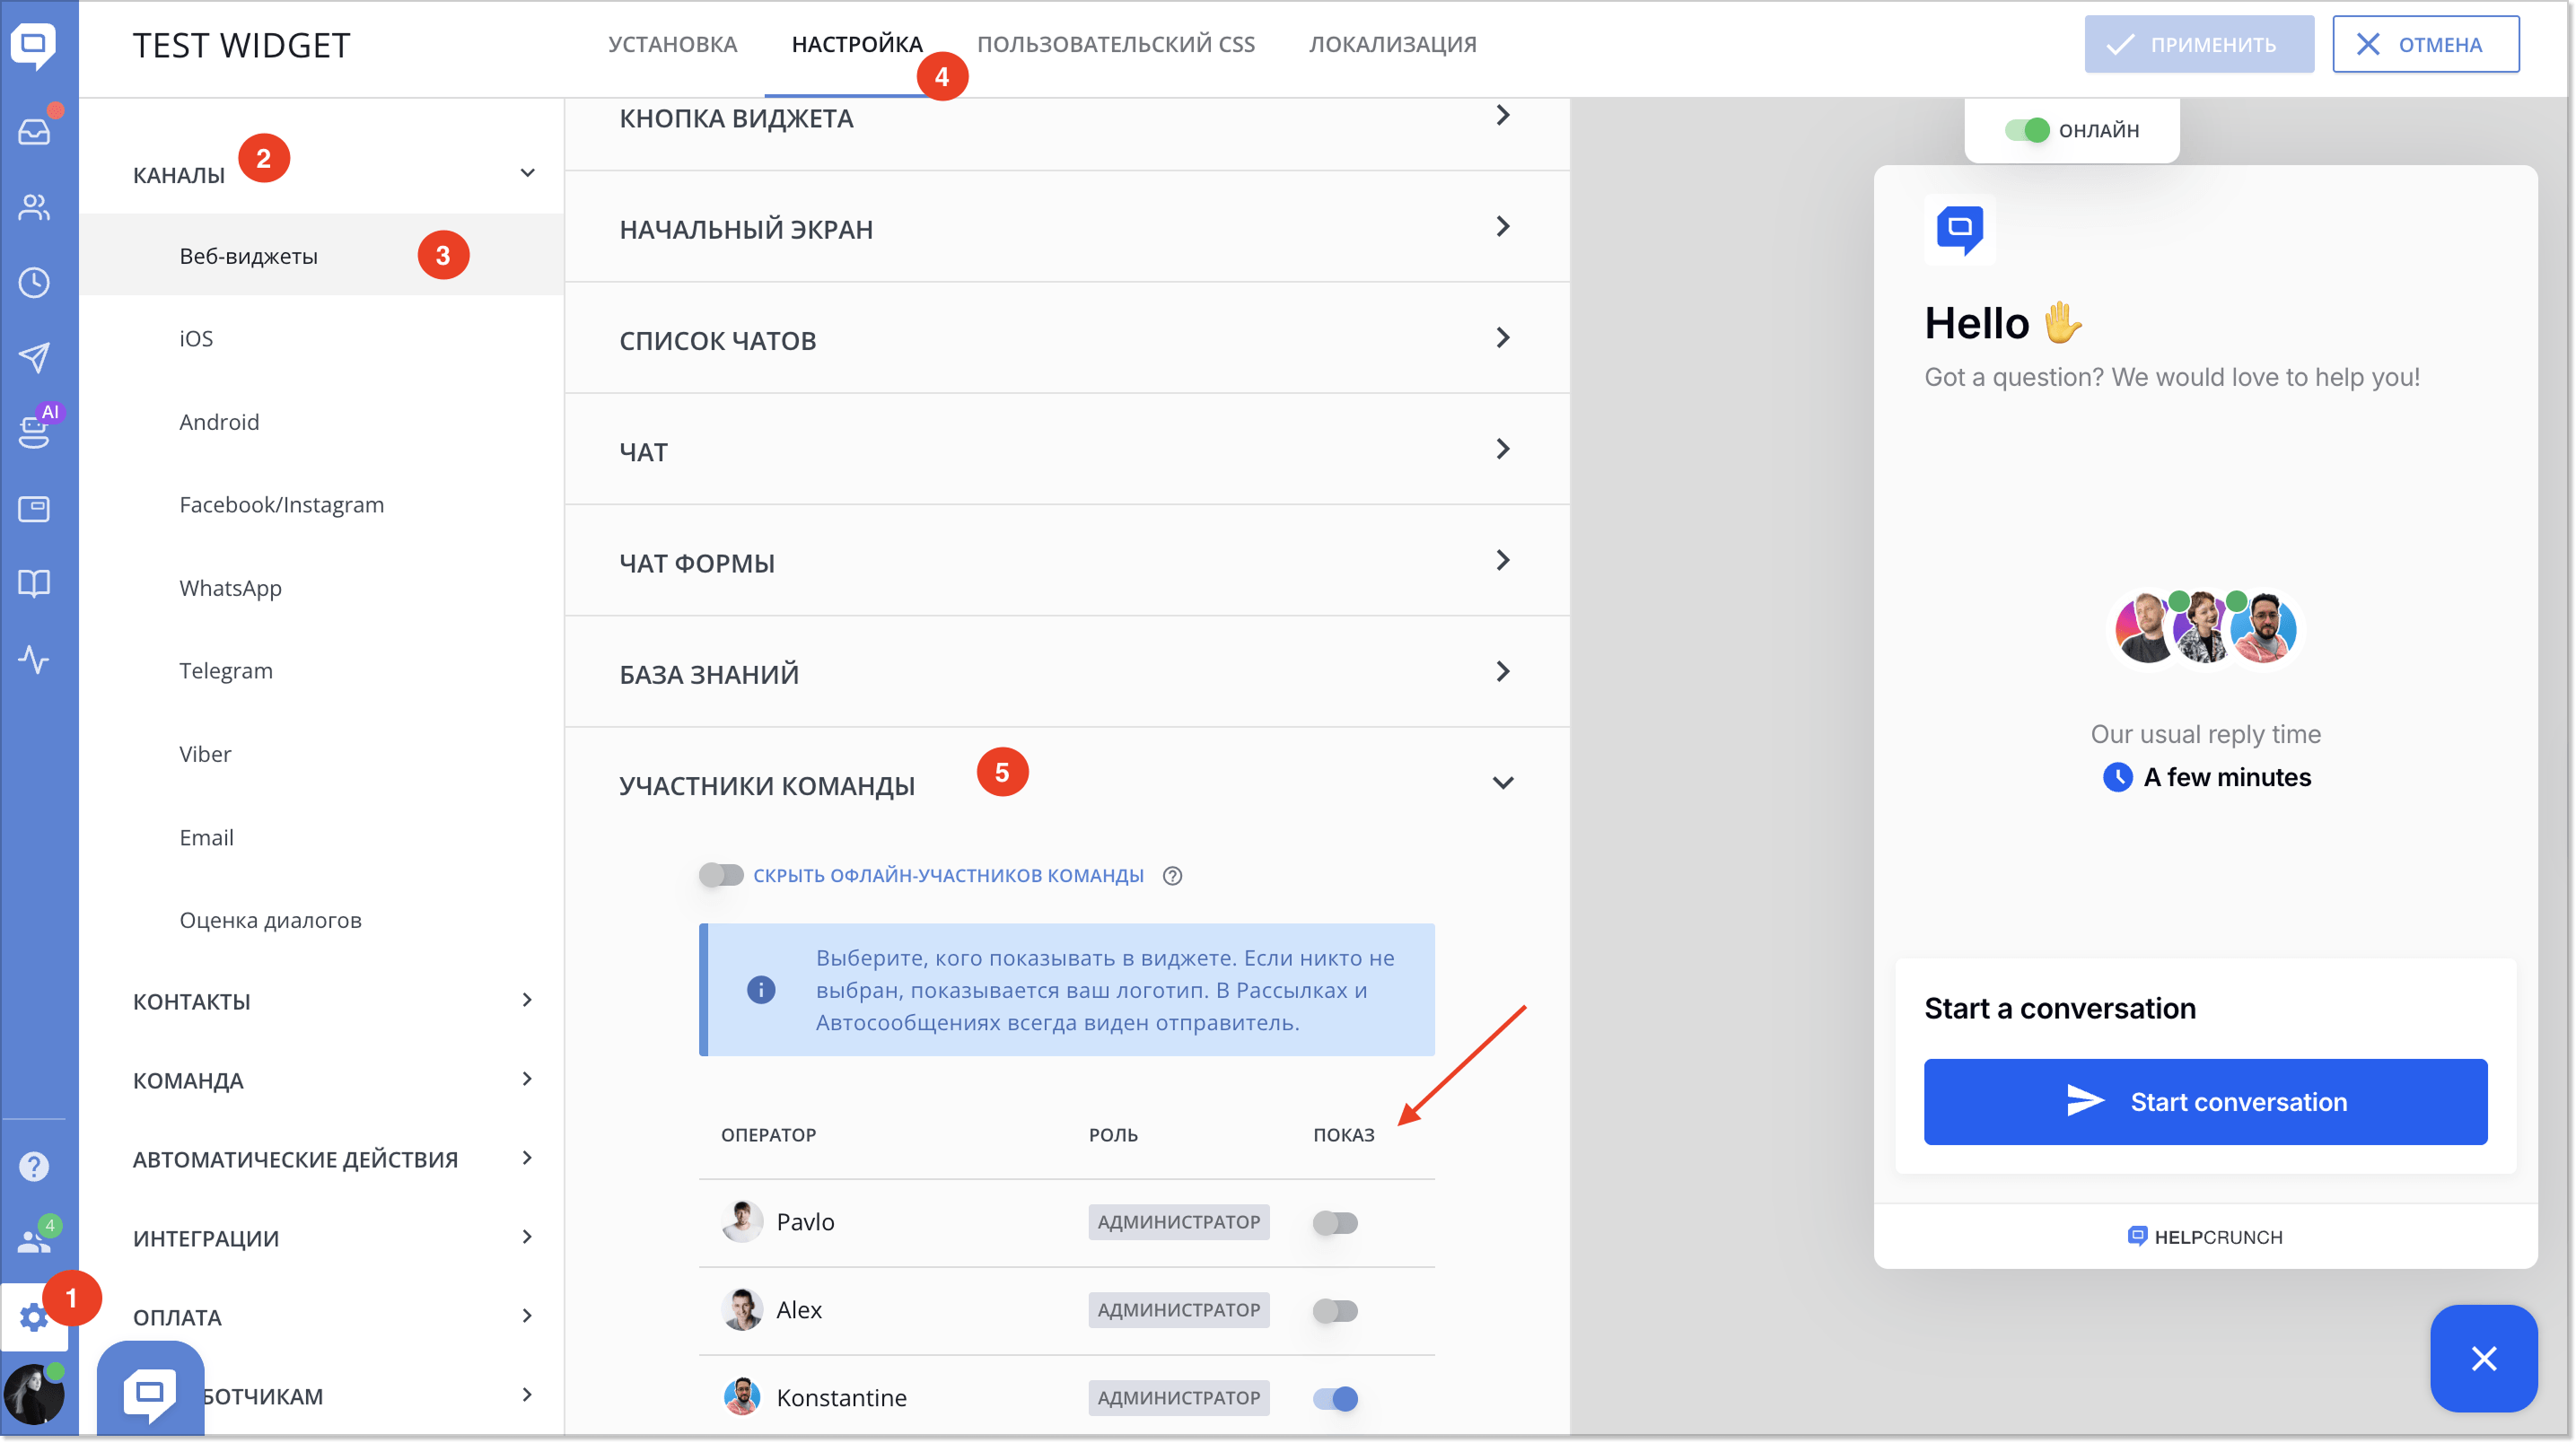Open the settings gear icon
2576x1443 pixels.
(34, 1317)
